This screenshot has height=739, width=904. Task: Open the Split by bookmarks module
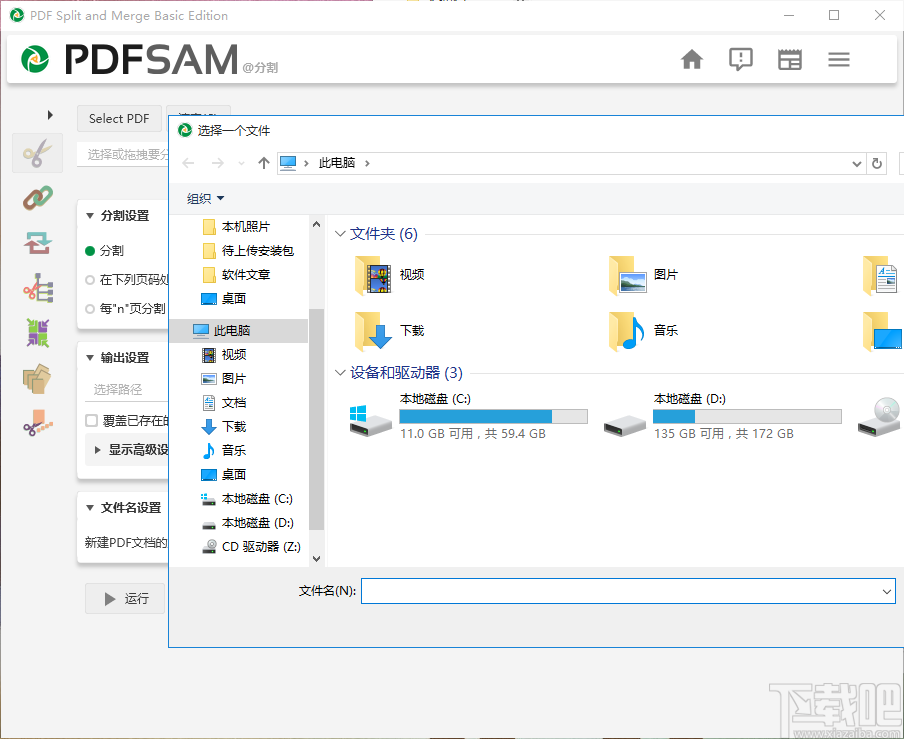pos(37,288)
